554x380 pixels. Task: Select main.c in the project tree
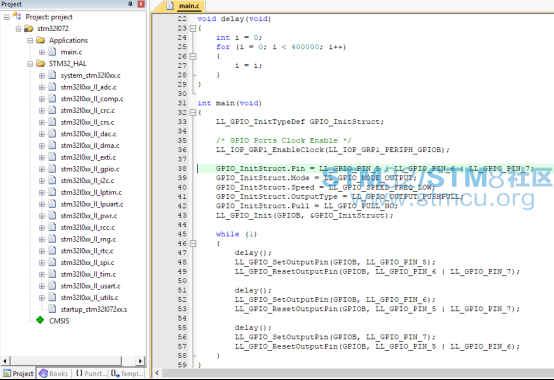coord(71,52)
